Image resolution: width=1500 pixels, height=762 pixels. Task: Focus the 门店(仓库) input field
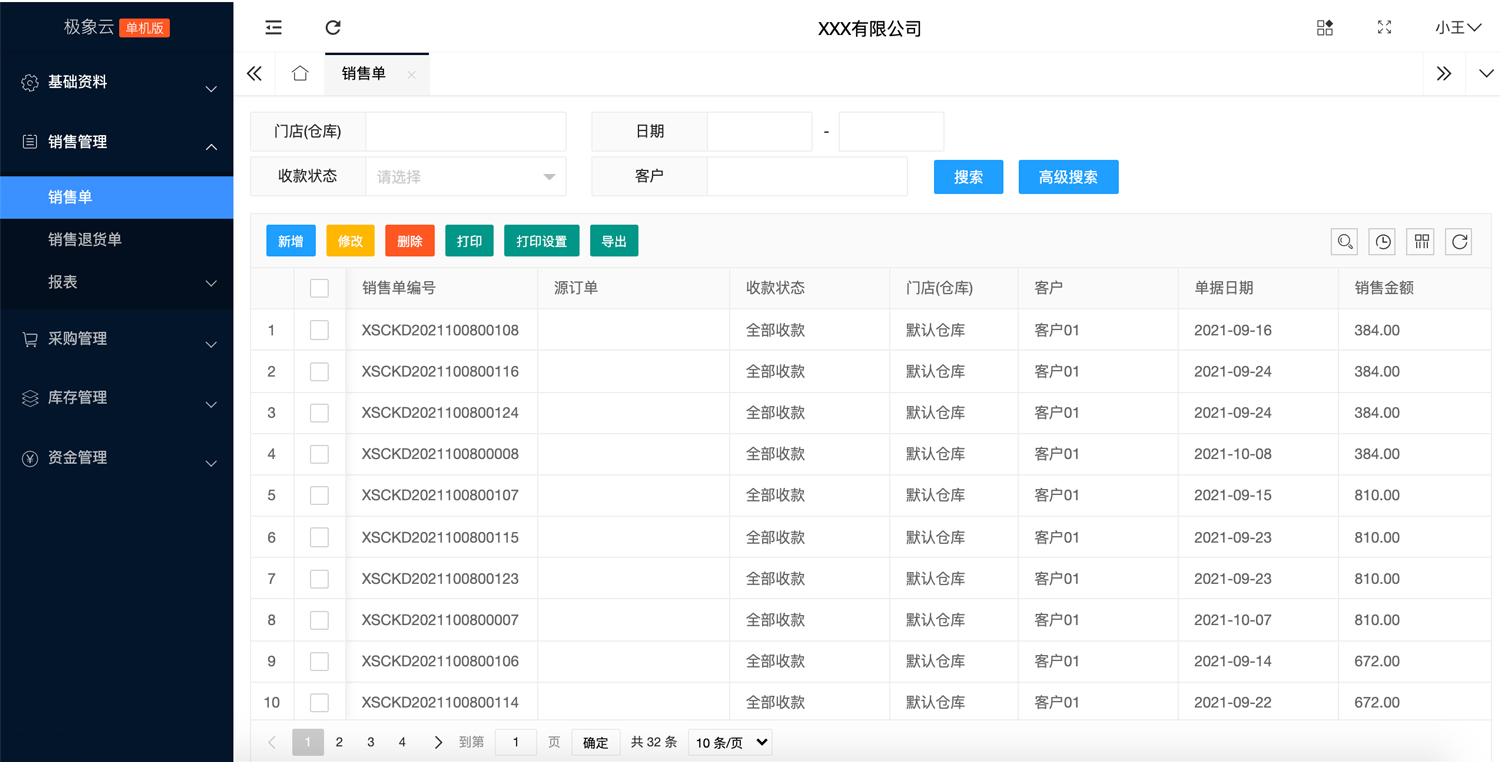466,131
